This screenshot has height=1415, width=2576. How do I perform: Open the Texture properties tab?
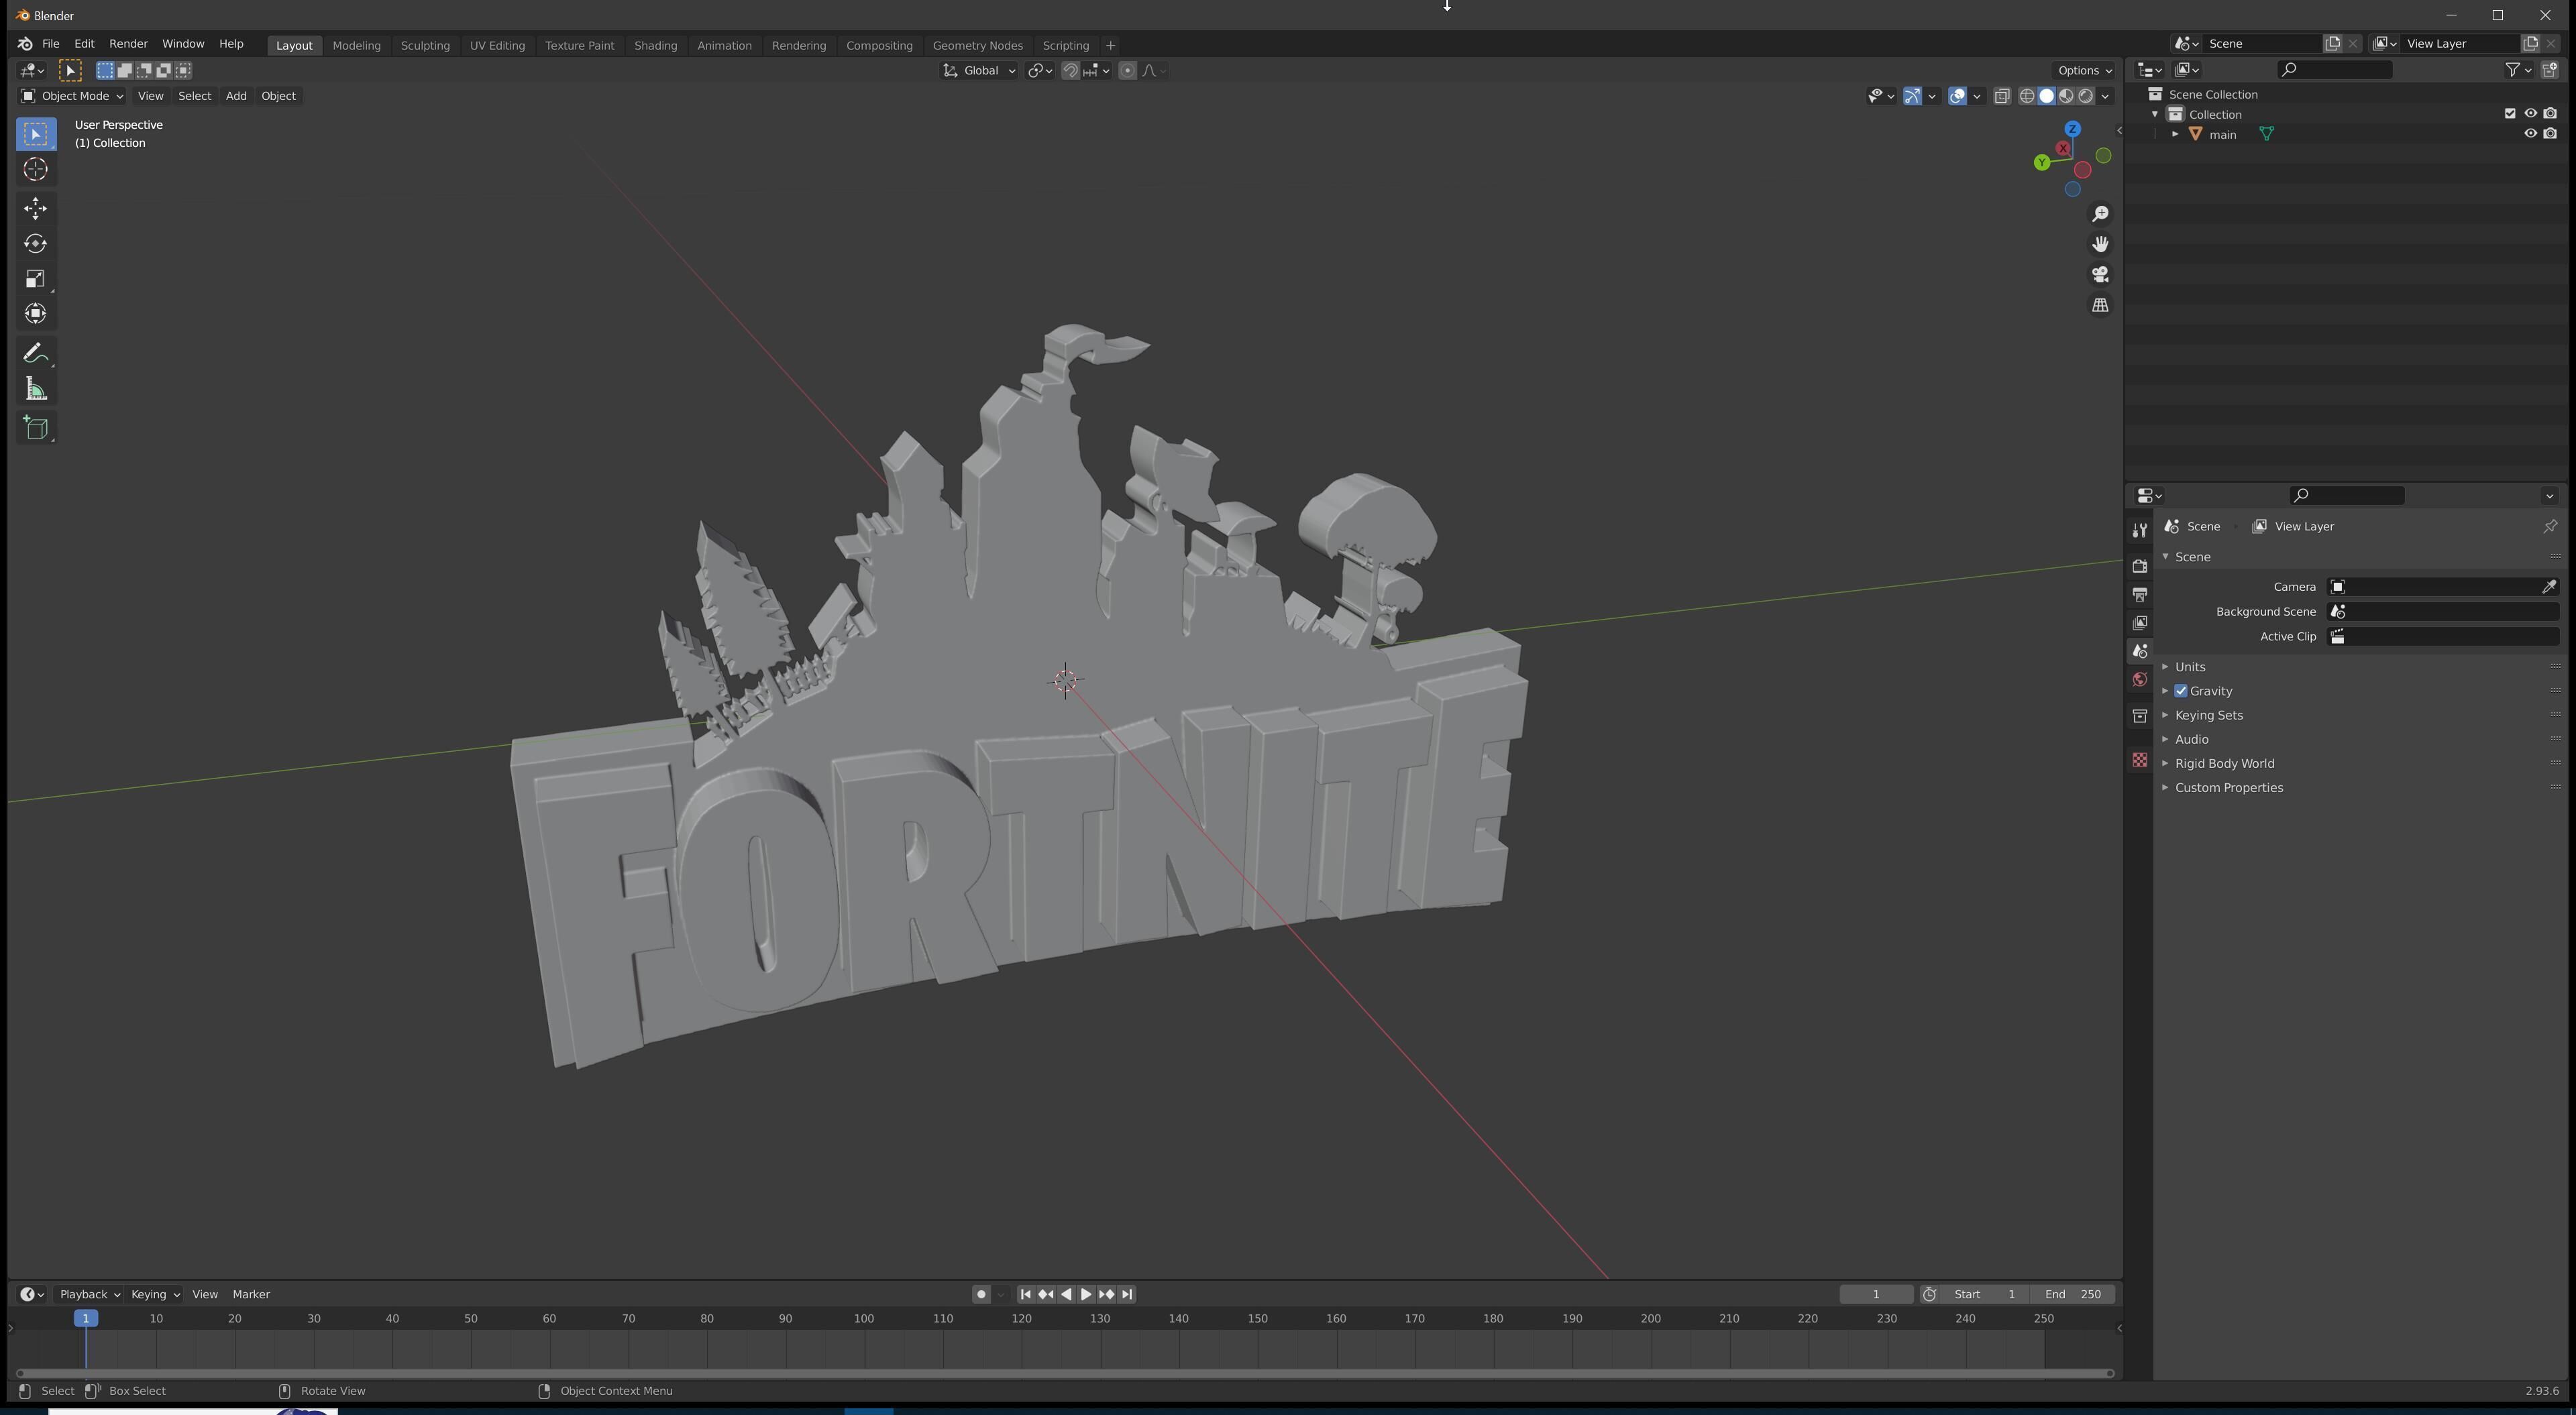coord(2139,760)
